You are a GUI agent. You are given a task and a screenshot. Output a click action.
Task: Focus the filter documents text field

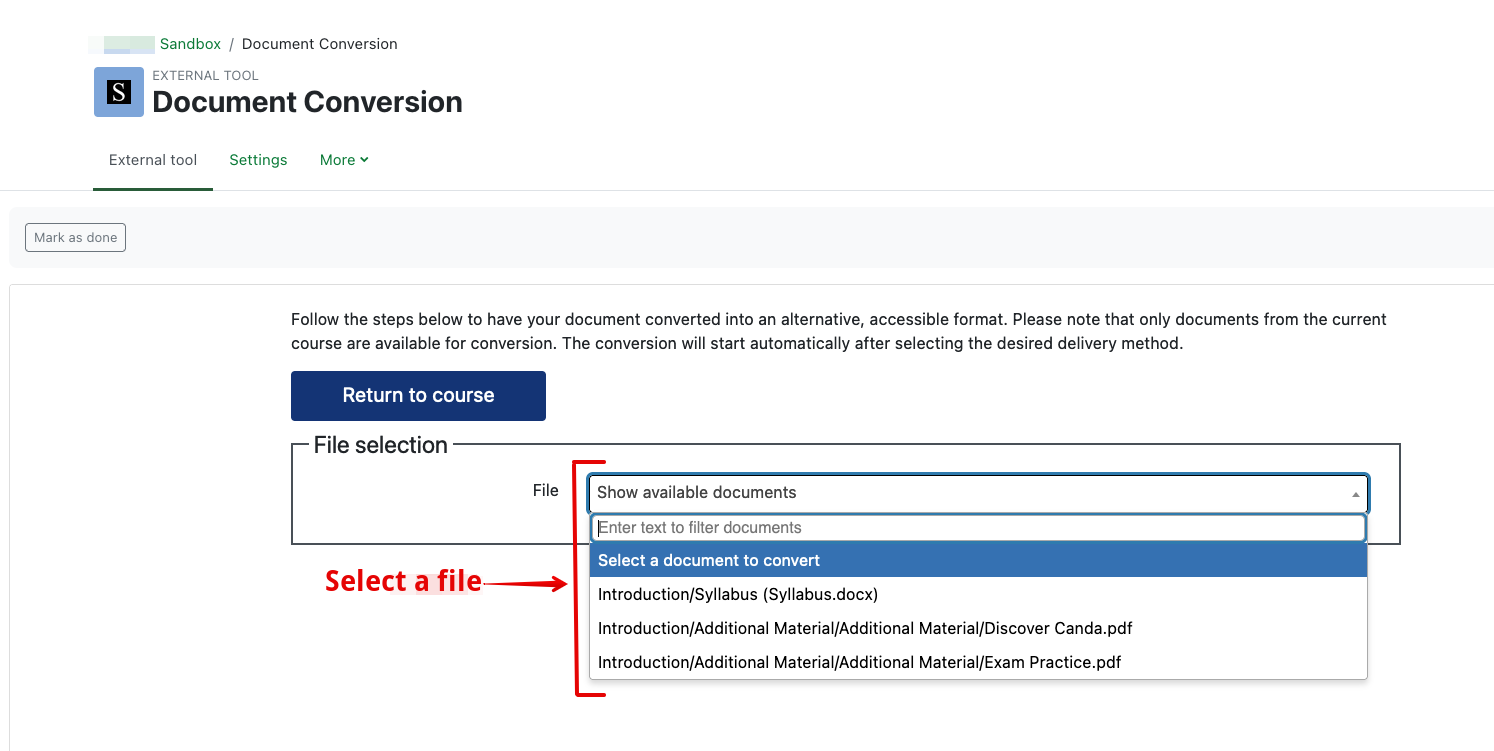pos(978,528)
